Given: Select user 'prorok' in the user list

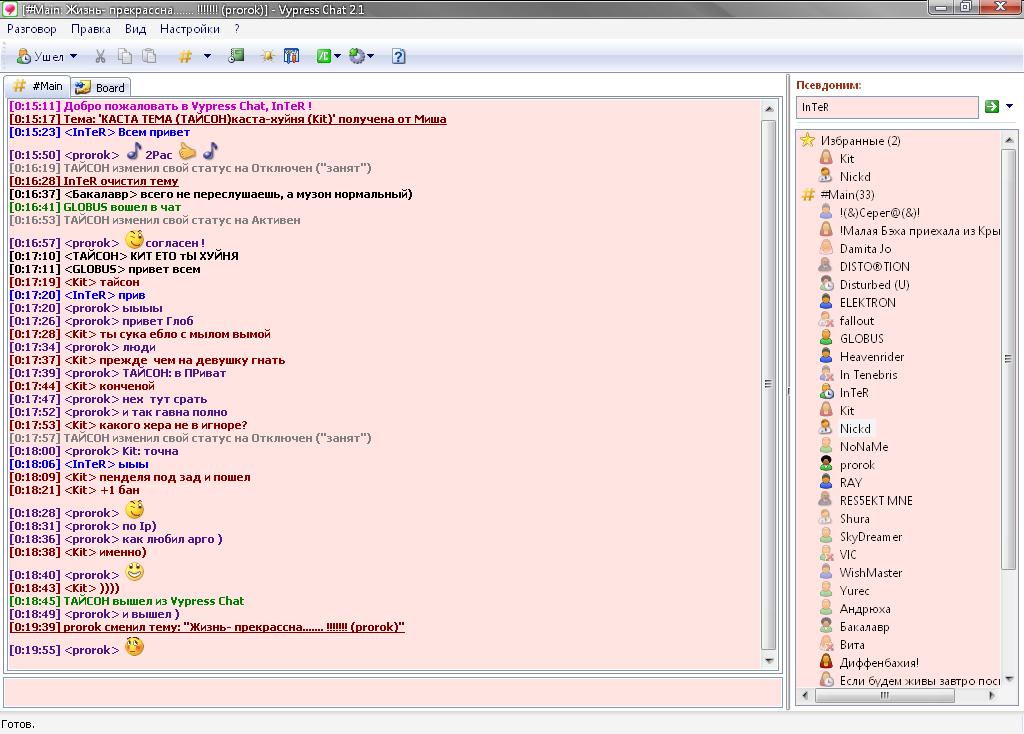Looking at the screenshot, I should tap(857, 465).
